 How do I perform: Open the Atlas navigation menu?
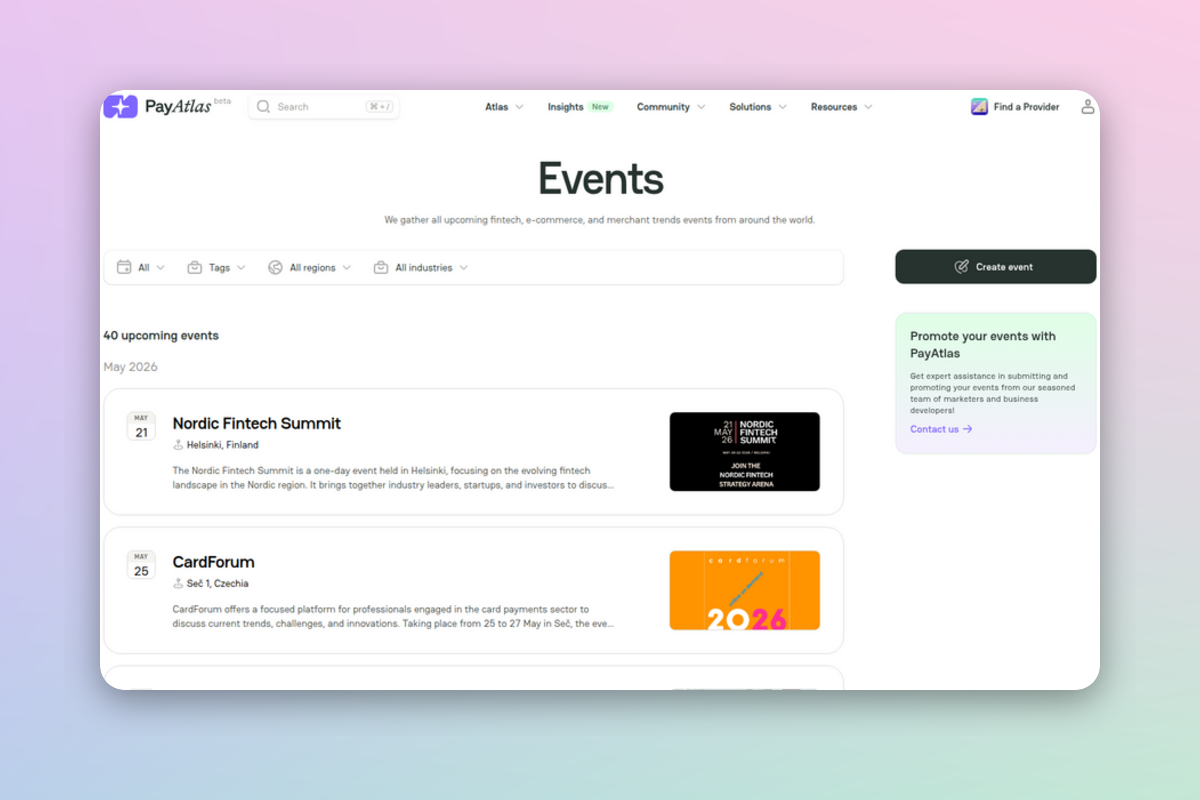click(504, 107)
